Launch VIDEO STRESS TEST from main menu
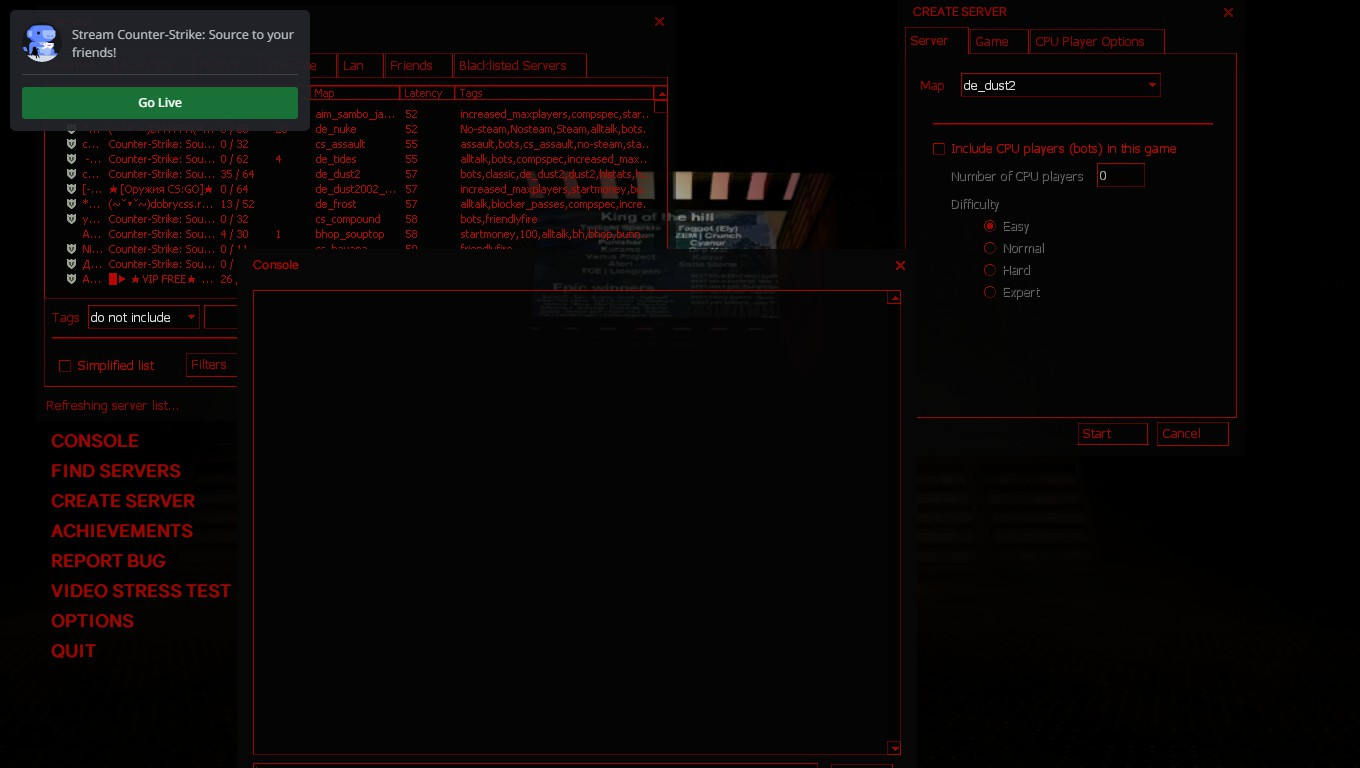Viewport: 1360px width, 768px height. [x=141, y=591]
